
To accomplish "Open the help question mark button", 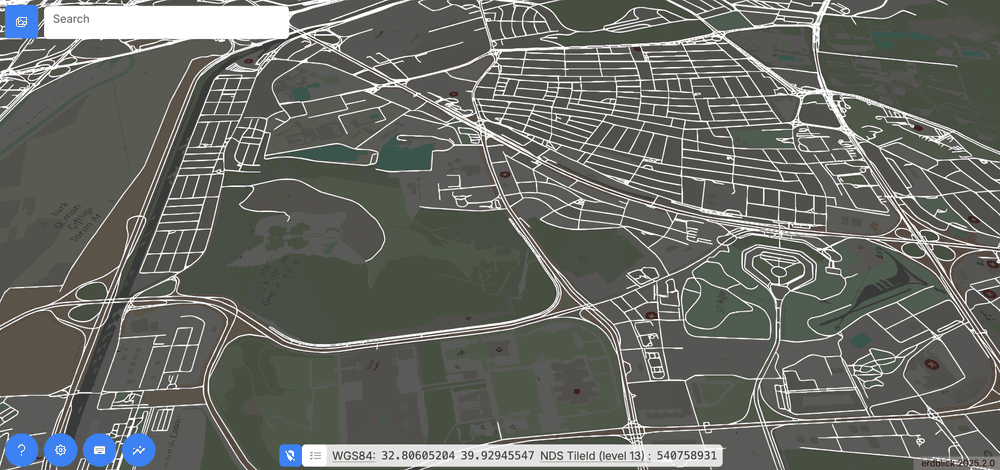I will coord(21,450).
